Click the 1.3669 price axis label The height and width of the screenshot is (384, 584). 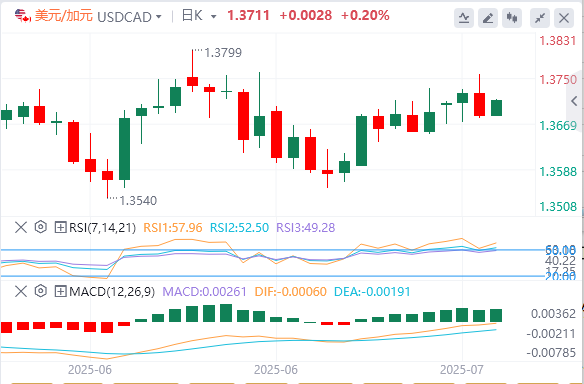click(x=558, y=126)
